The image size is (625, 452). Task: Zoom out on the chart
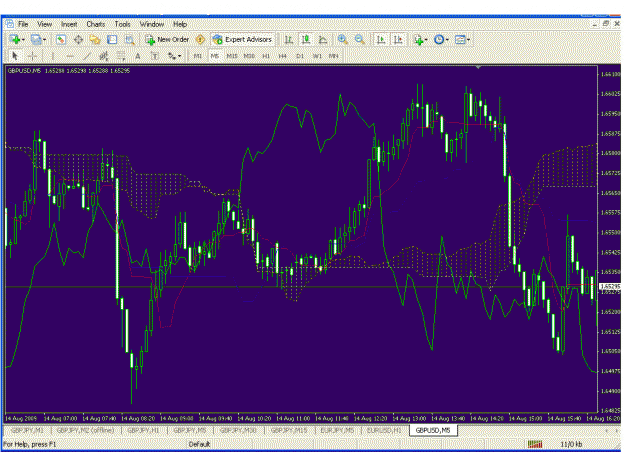click(360, 39)
